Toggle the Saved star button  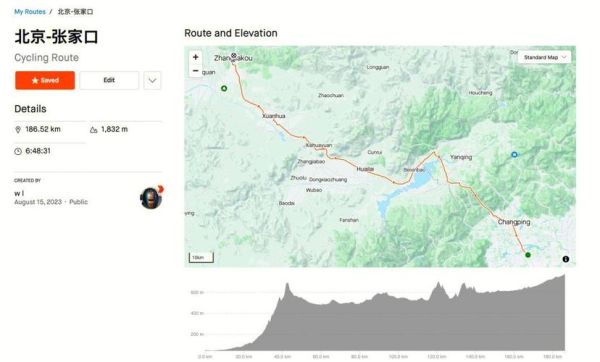tap(45, 80)
